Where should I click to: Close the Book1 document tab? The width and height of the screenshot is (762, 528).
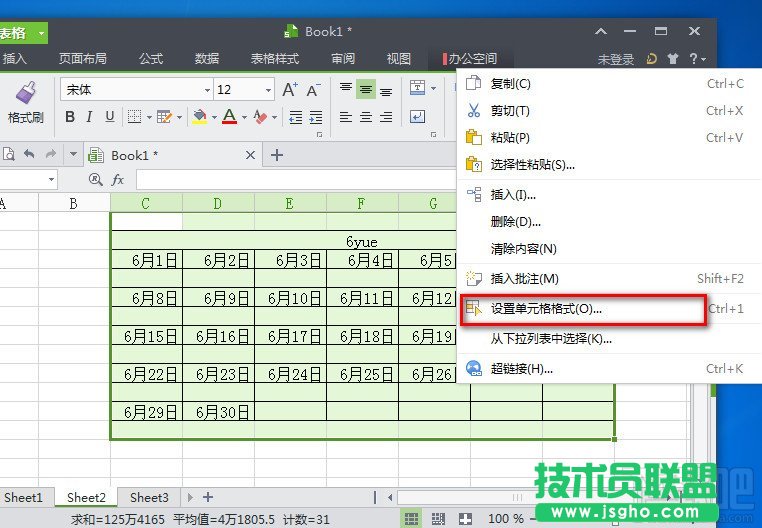(x=250, y=155)
